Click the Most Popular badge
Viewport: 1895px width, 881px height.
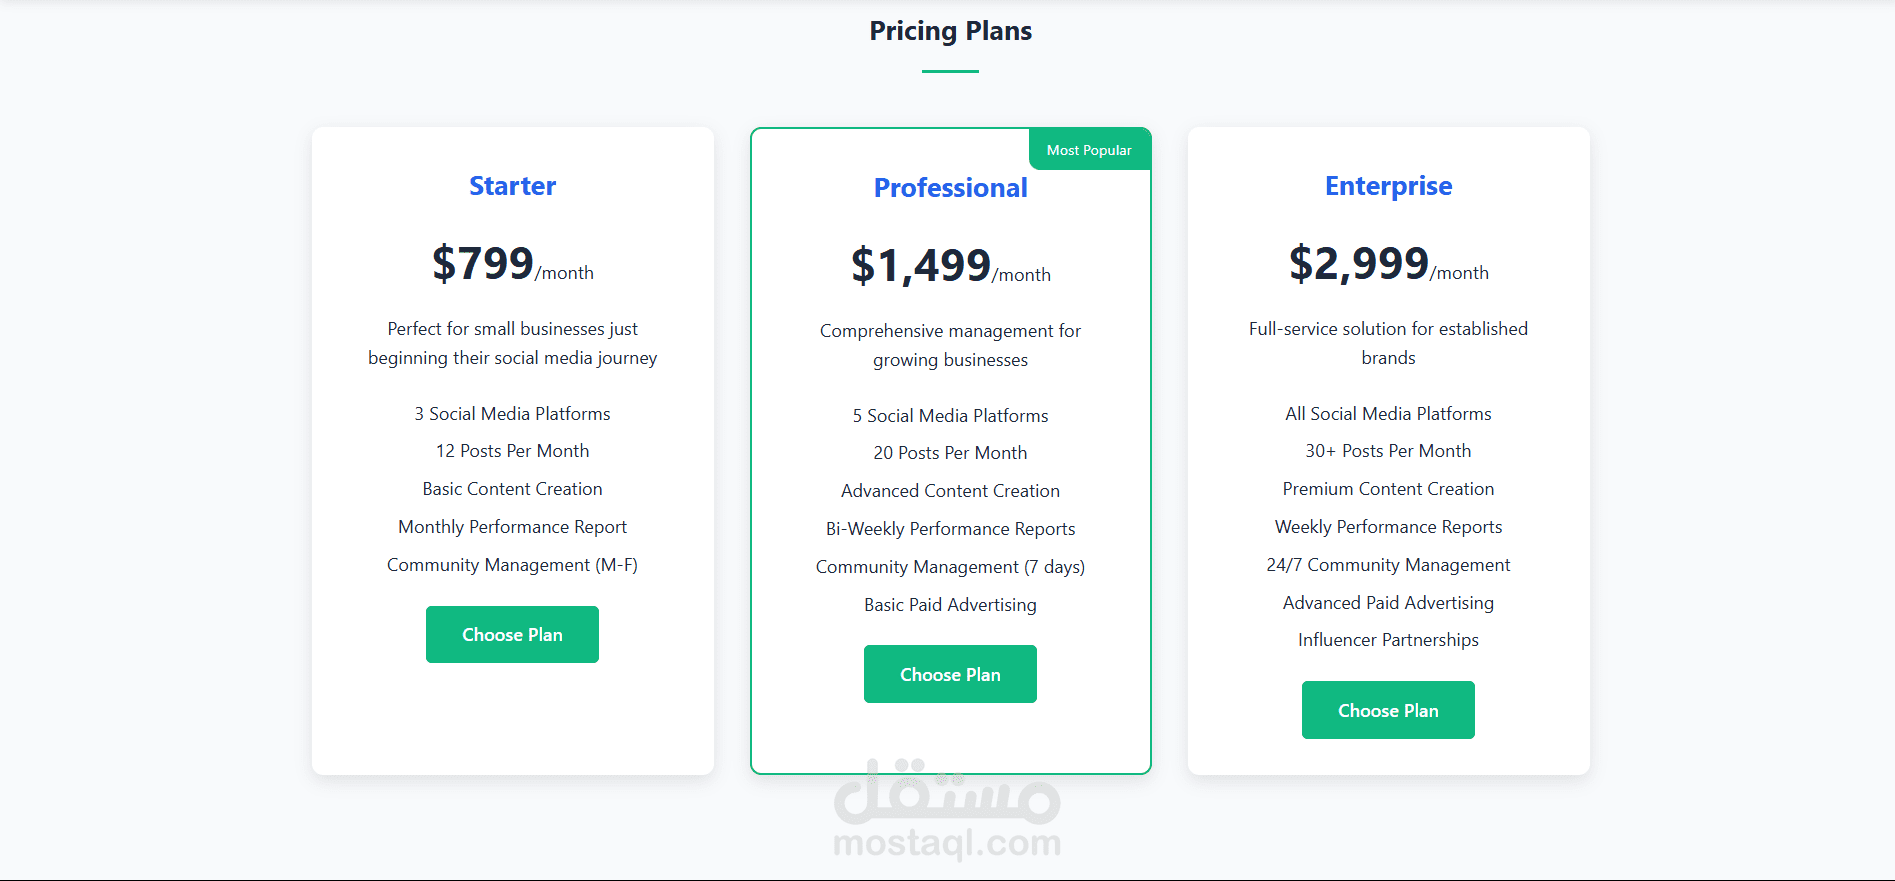[1089, 150]
